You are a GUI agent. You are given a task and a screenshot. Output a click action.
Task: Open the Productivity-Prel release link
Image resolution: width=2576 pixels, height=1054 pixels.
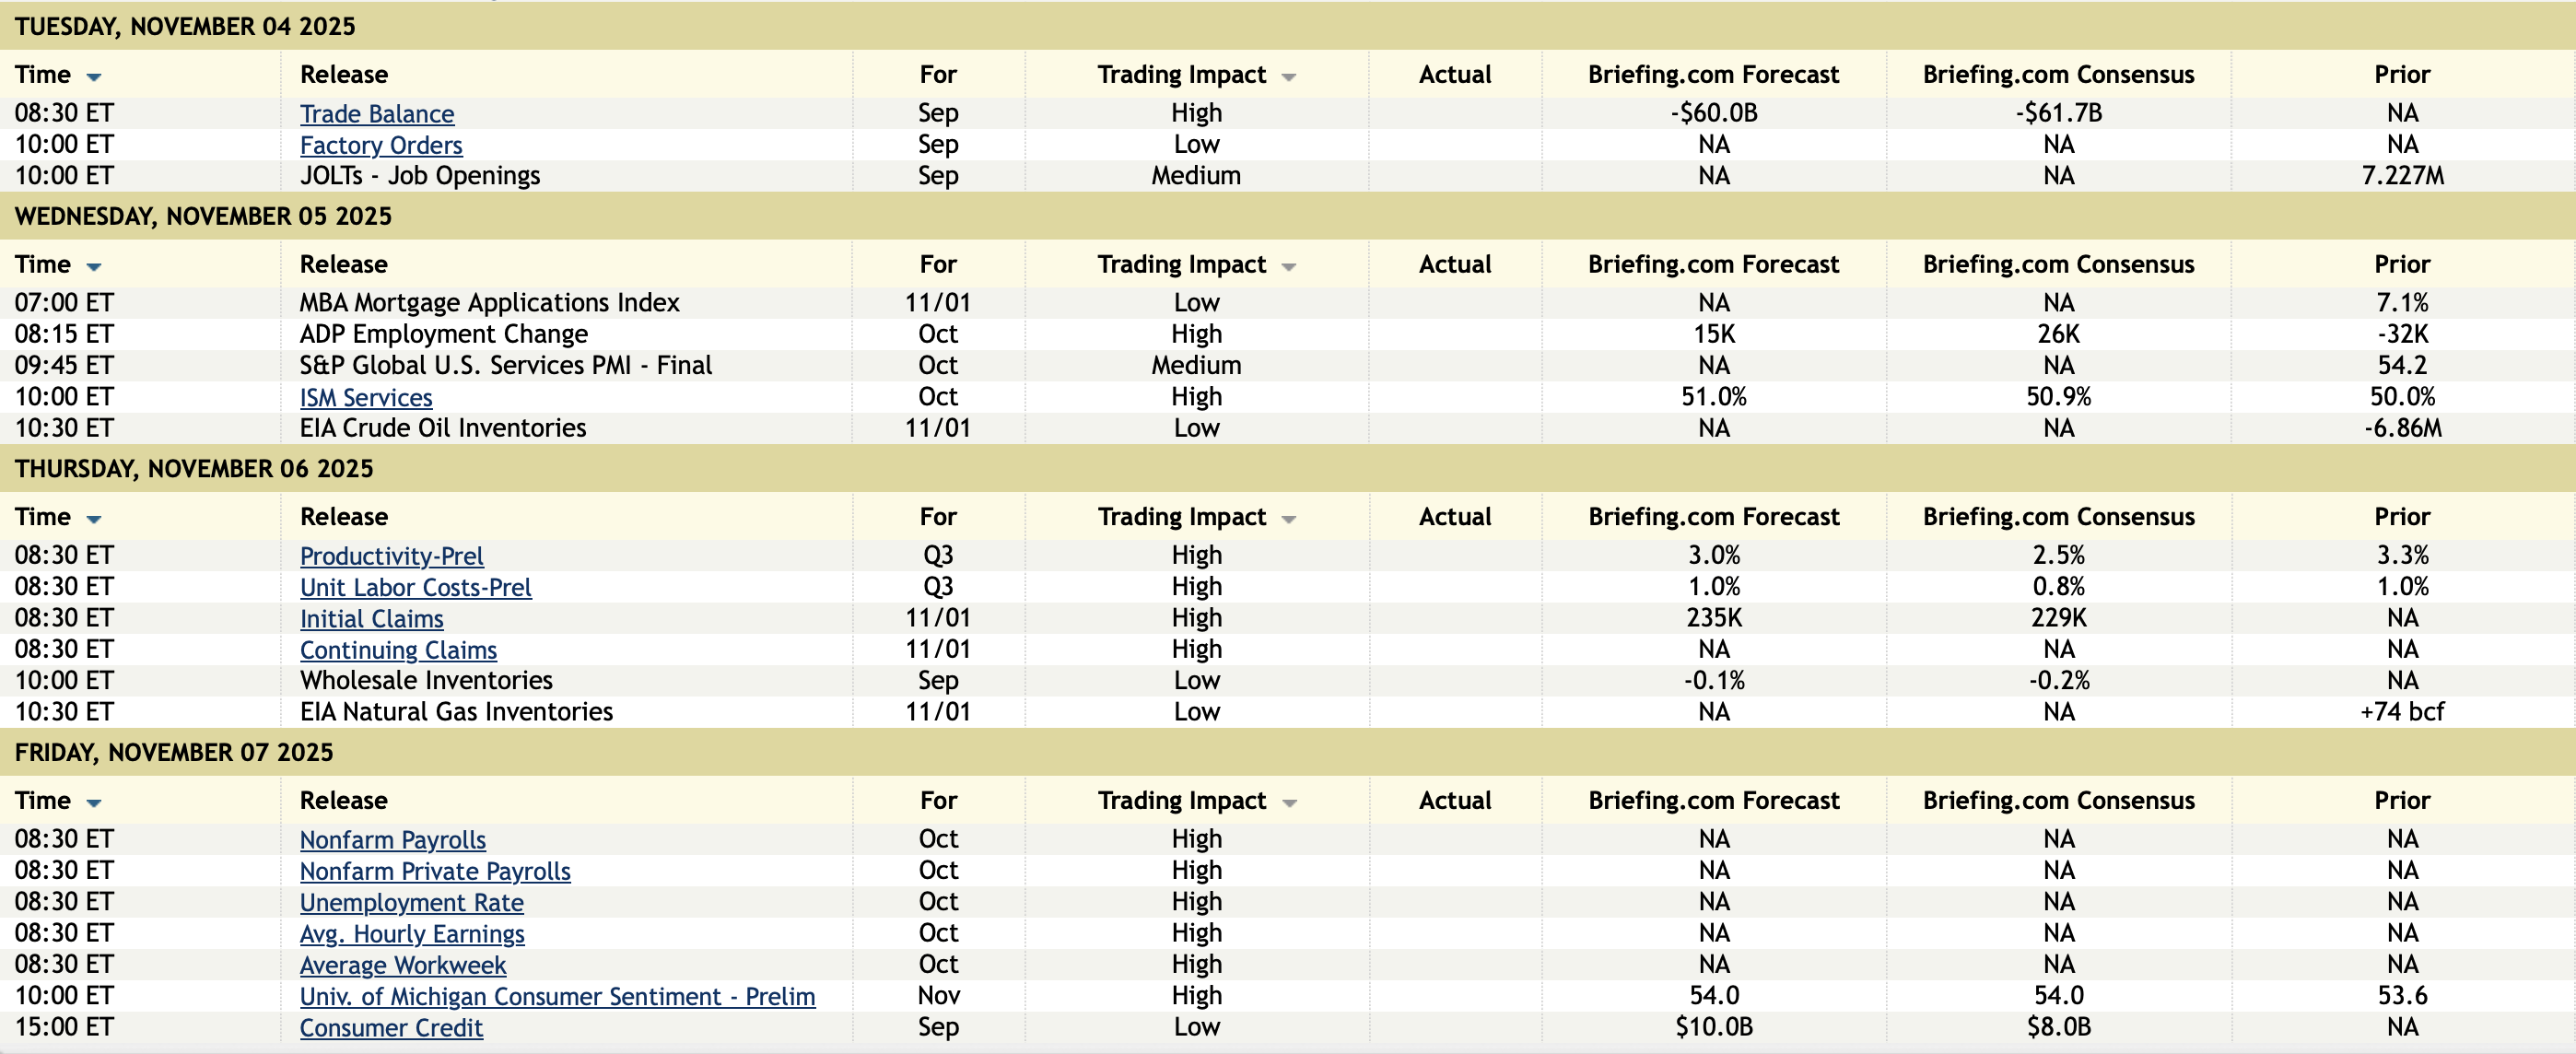coord(391,556)
